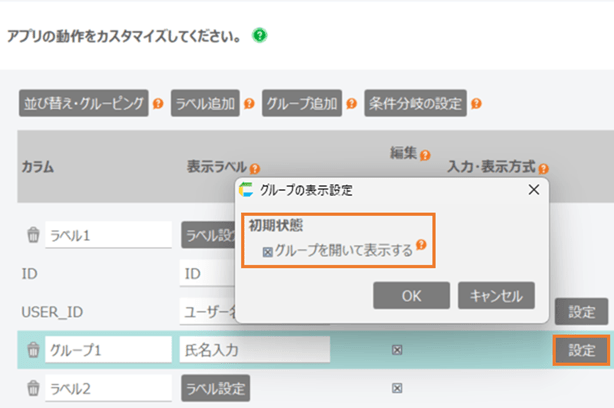The width and height of the screenshot is (614, 408).
Task: Click ラベル設定 button in ラベル2 row
Action: click(216, 388)
